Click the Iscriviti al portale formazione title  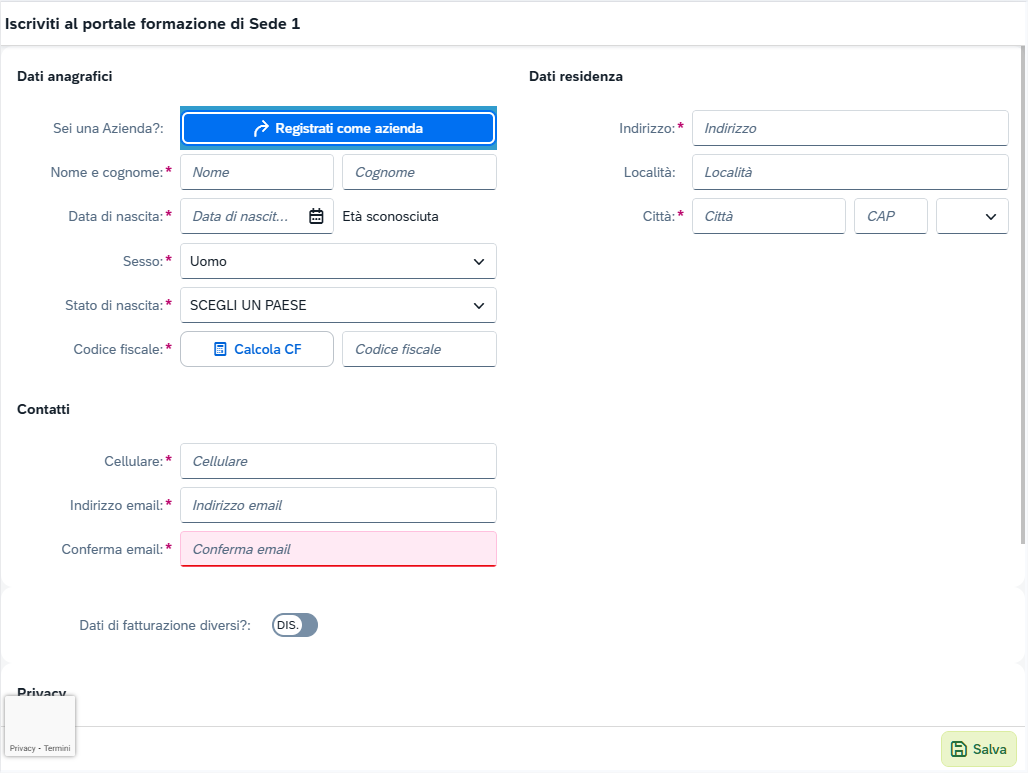152,24
